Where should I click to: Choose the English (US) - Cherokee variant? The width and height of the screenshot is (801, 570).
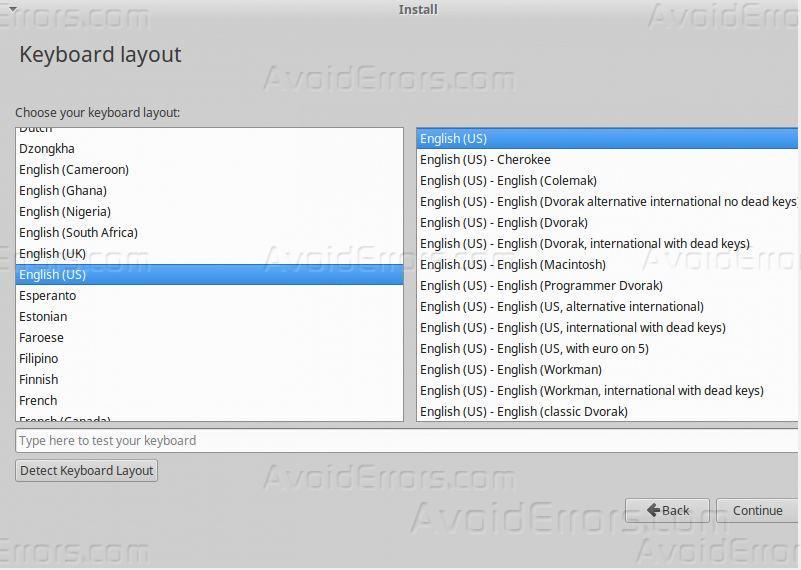pos(485,159)
